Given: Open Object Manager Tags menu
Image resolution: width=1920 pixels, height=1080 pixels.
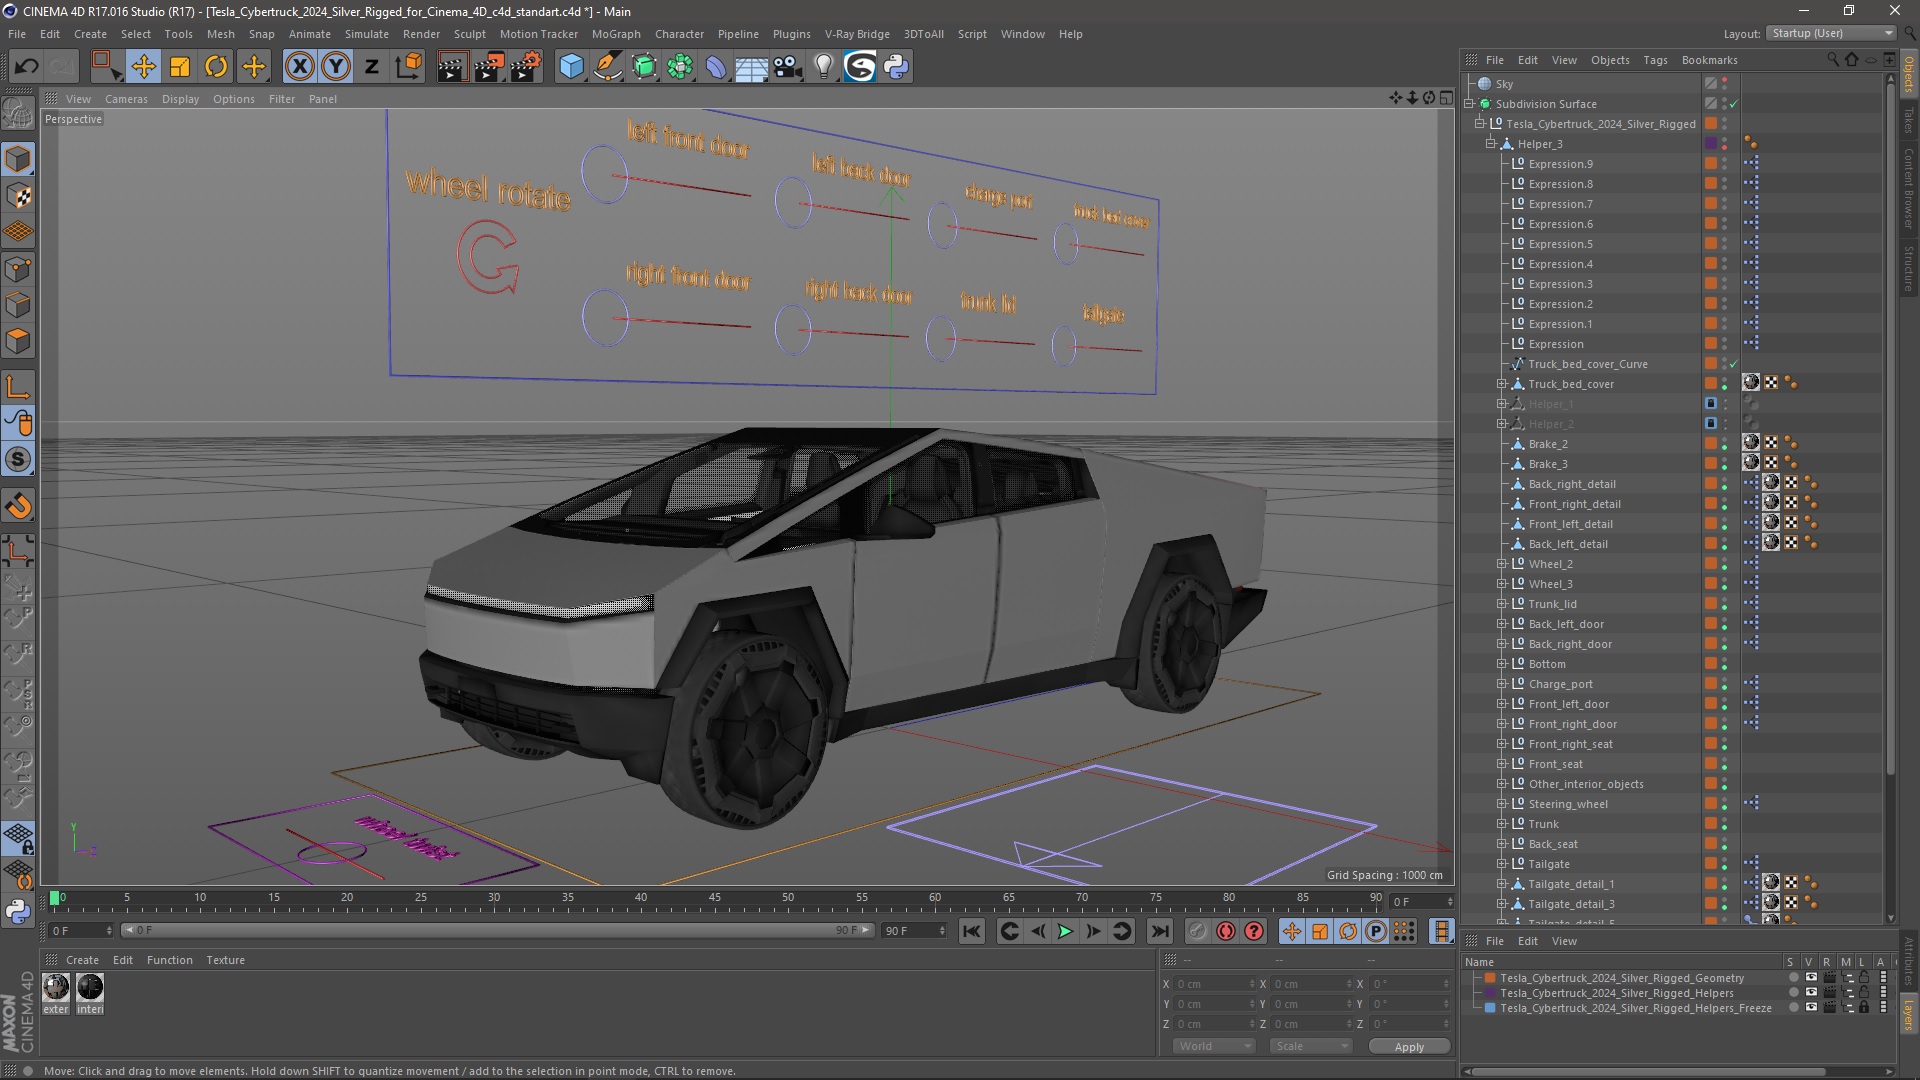Looking at the screenshot, I should coord(1655,60).
